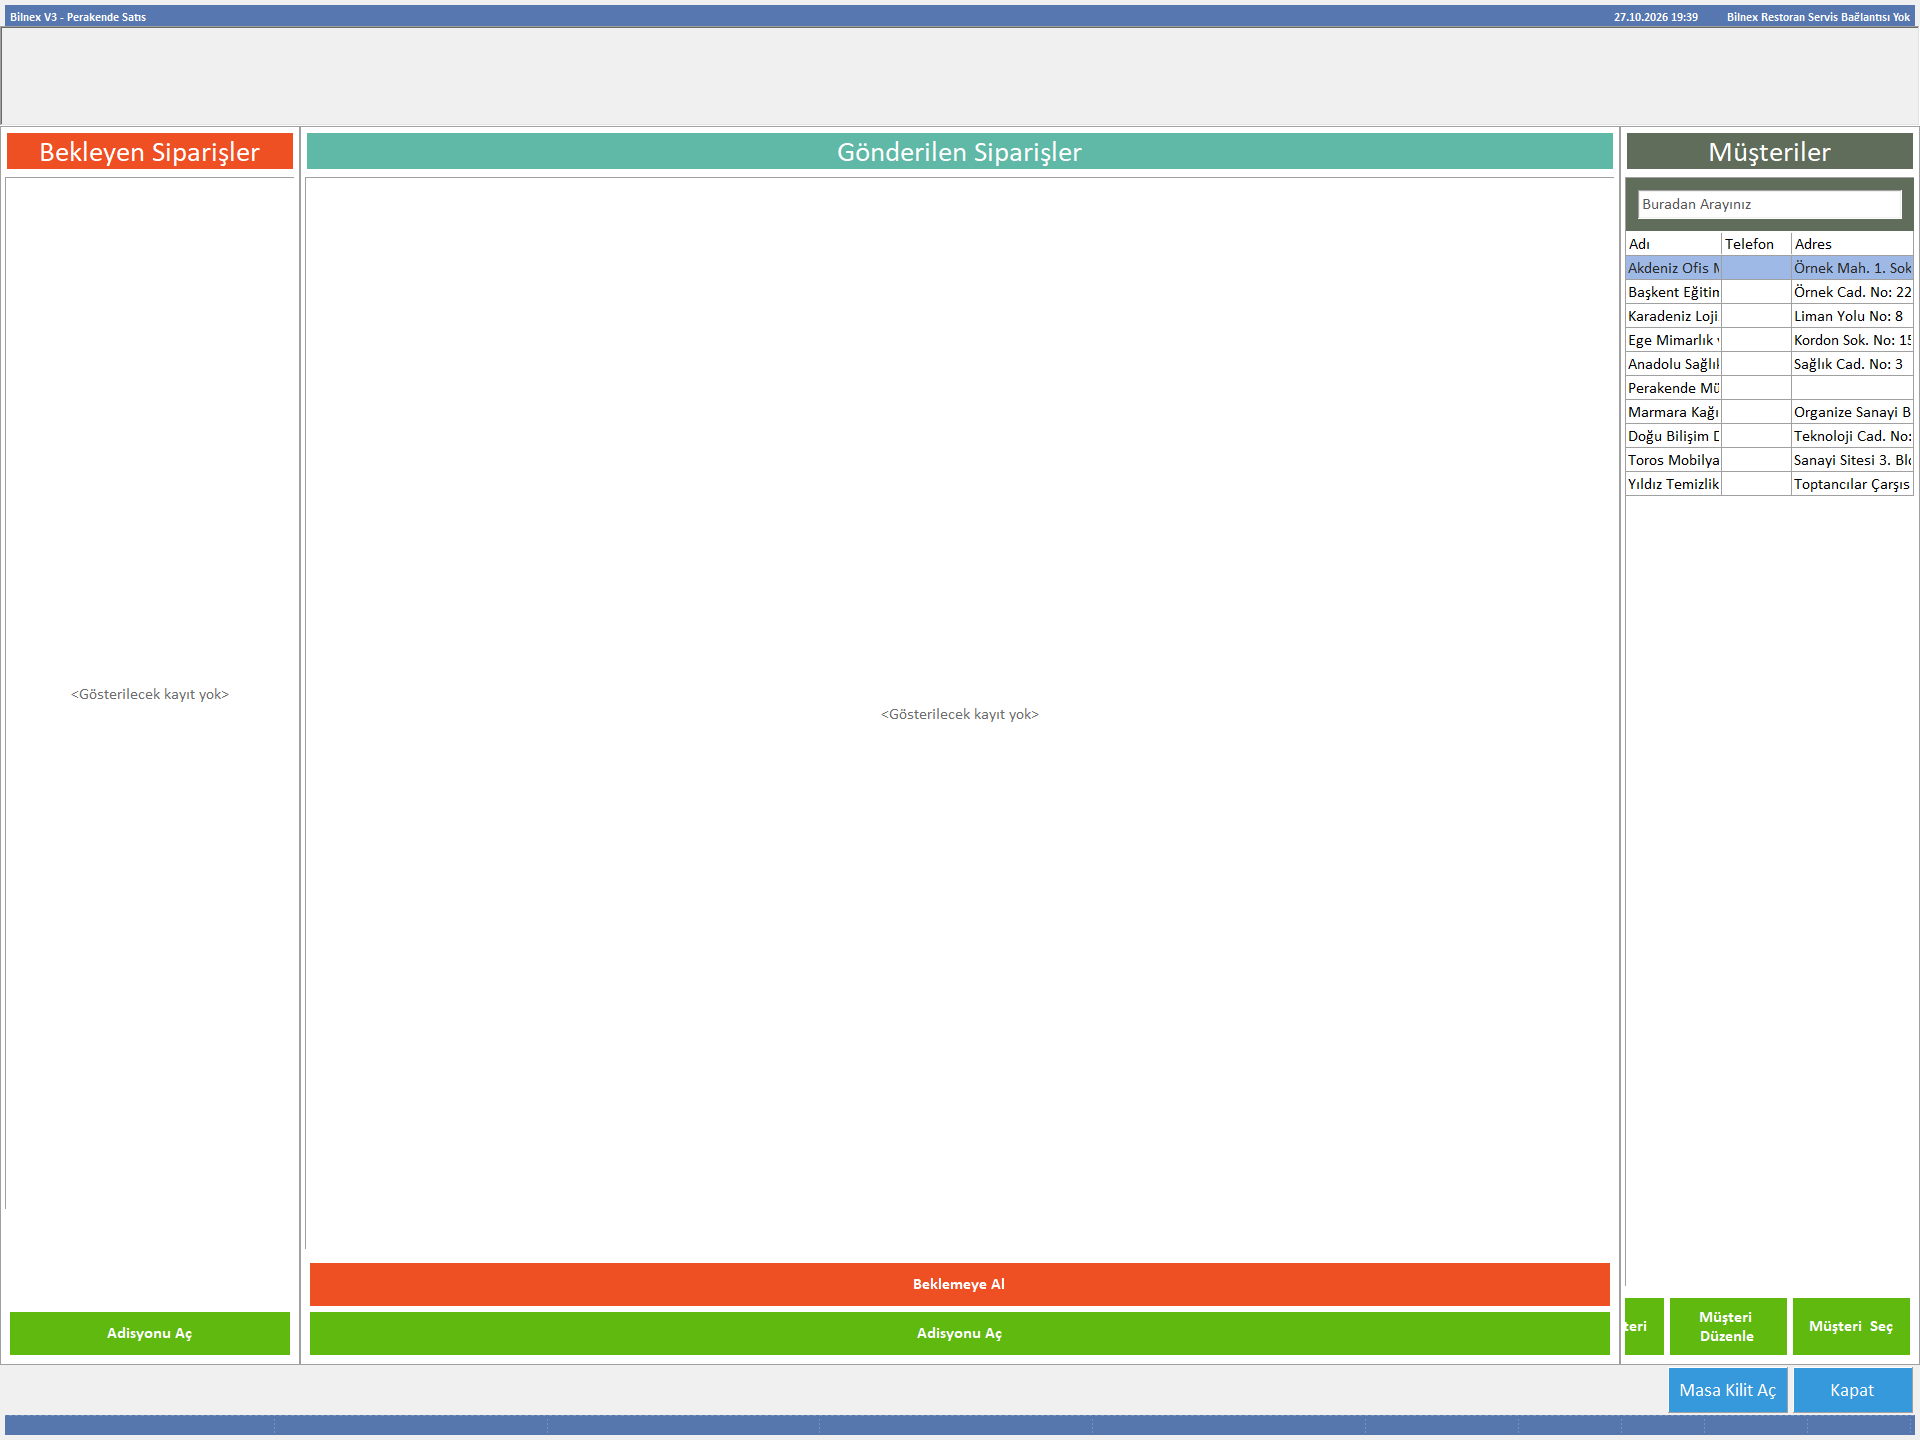Viewport: 1920px width, 1440px height.
Task: Click the Müşteriler panel header
Action: tap(1769, 152)
